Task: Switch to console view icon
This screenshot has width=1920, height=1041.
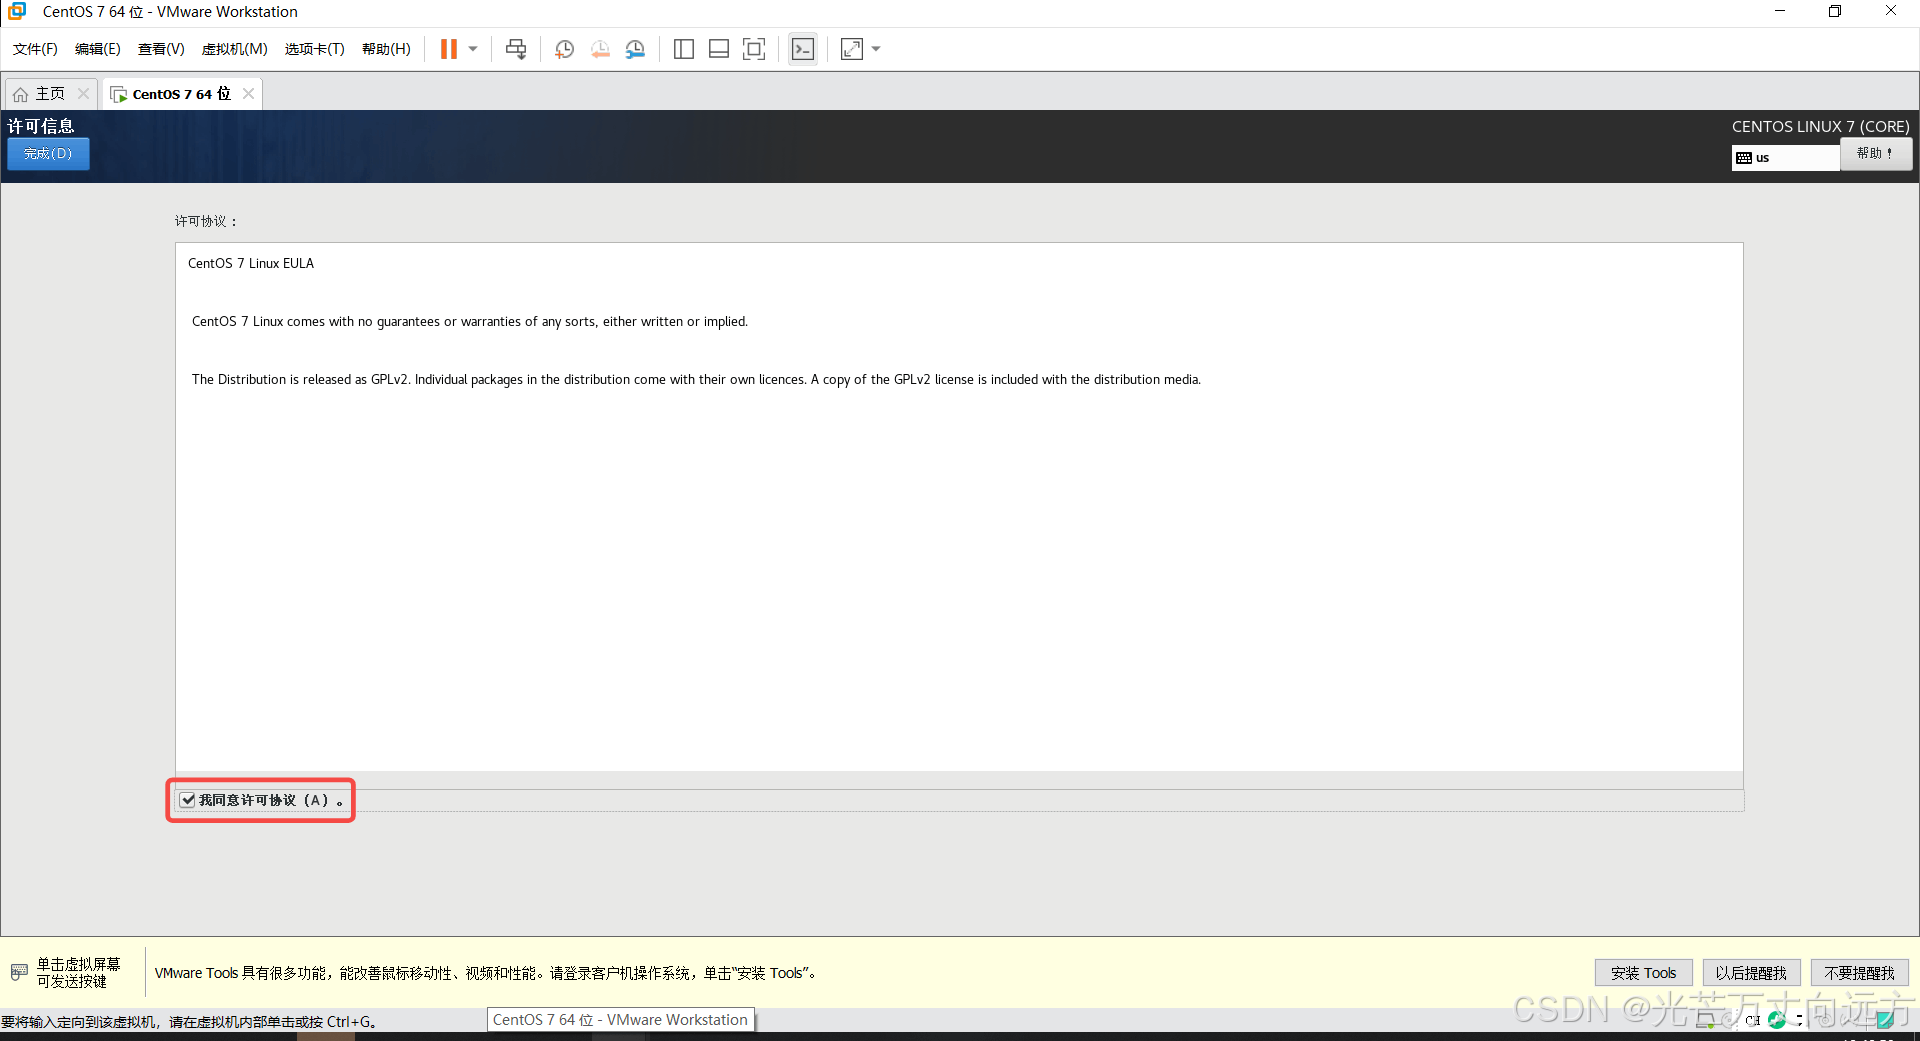Action: click(803, 49)
